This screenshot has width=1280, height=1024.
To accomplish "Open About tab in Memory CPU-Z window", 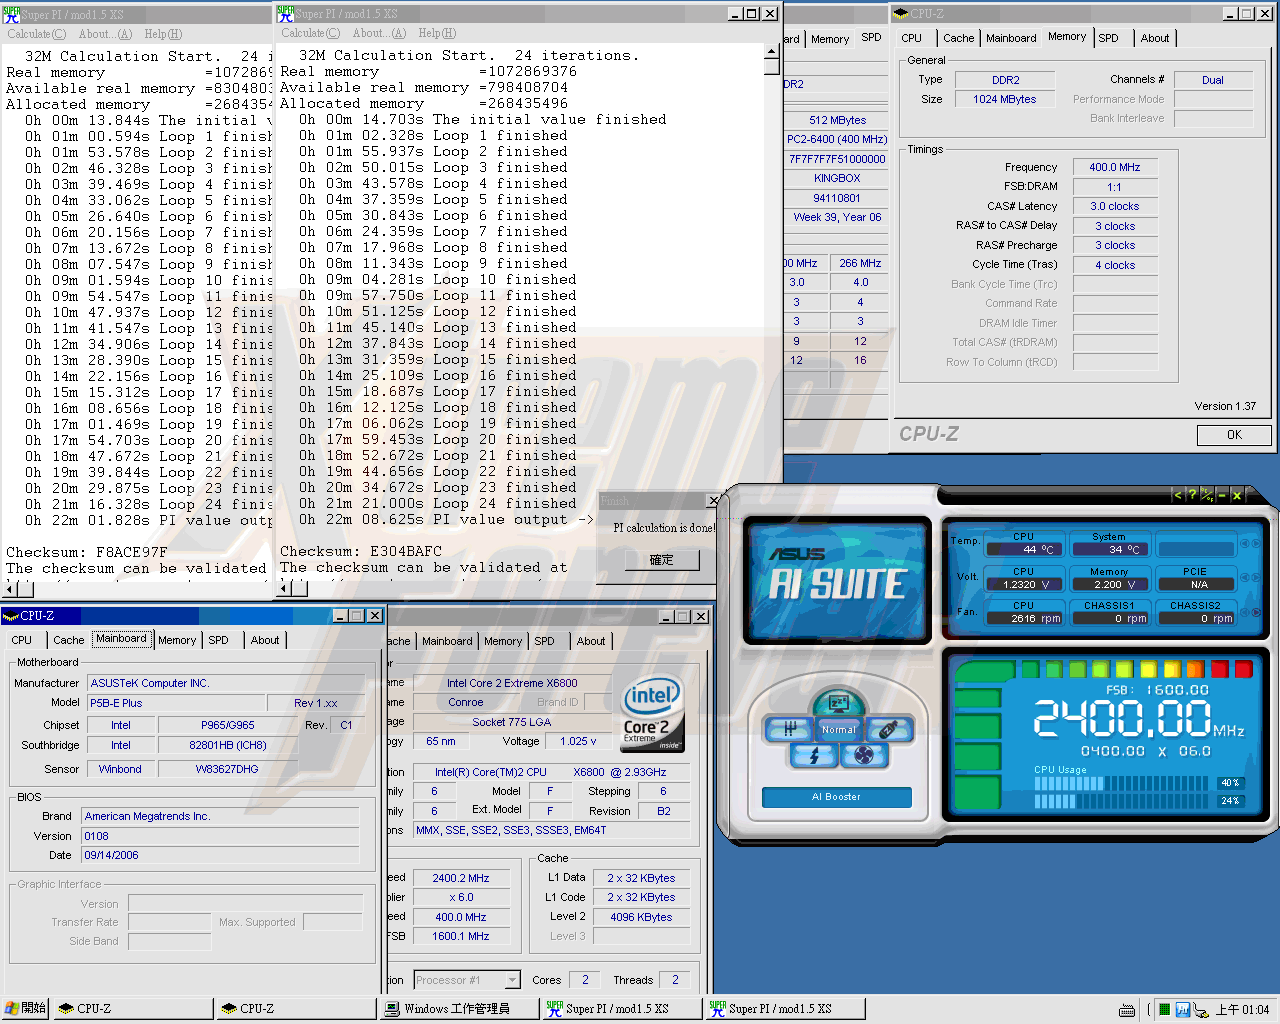I will tap(1155, 38).
